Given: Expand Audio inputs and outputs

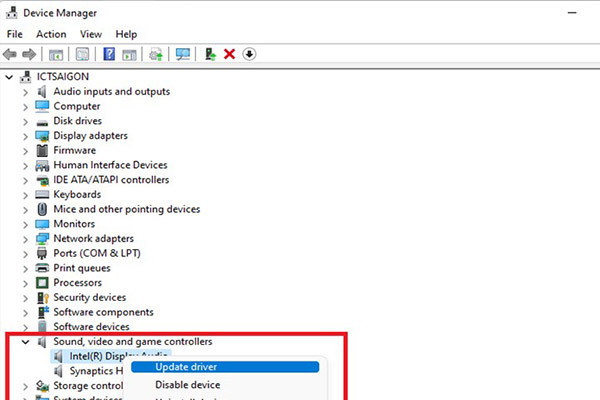Looking at the screenshot, I should click(25, 92).
